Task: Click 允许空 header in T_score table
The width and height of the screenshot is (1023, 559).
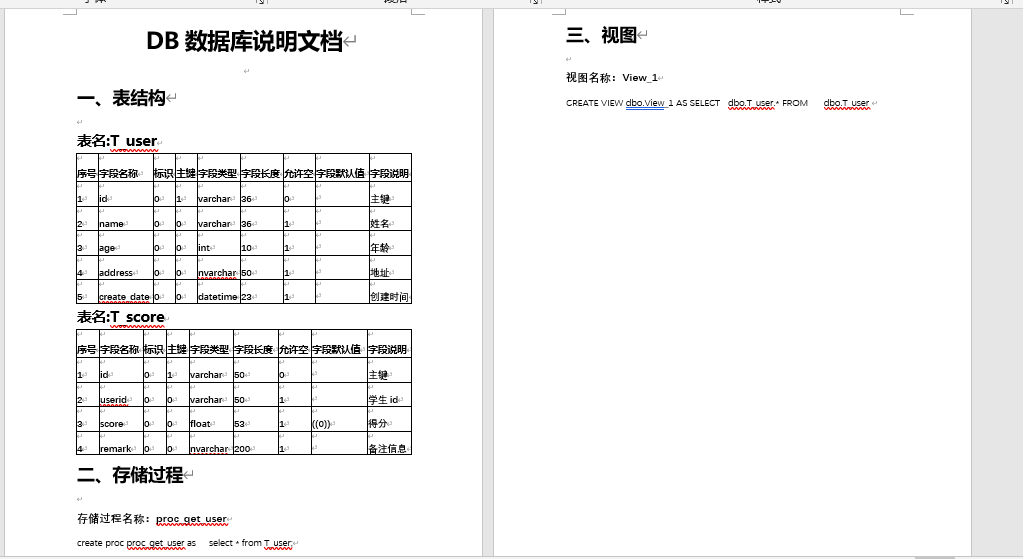Action: [295, 344]
